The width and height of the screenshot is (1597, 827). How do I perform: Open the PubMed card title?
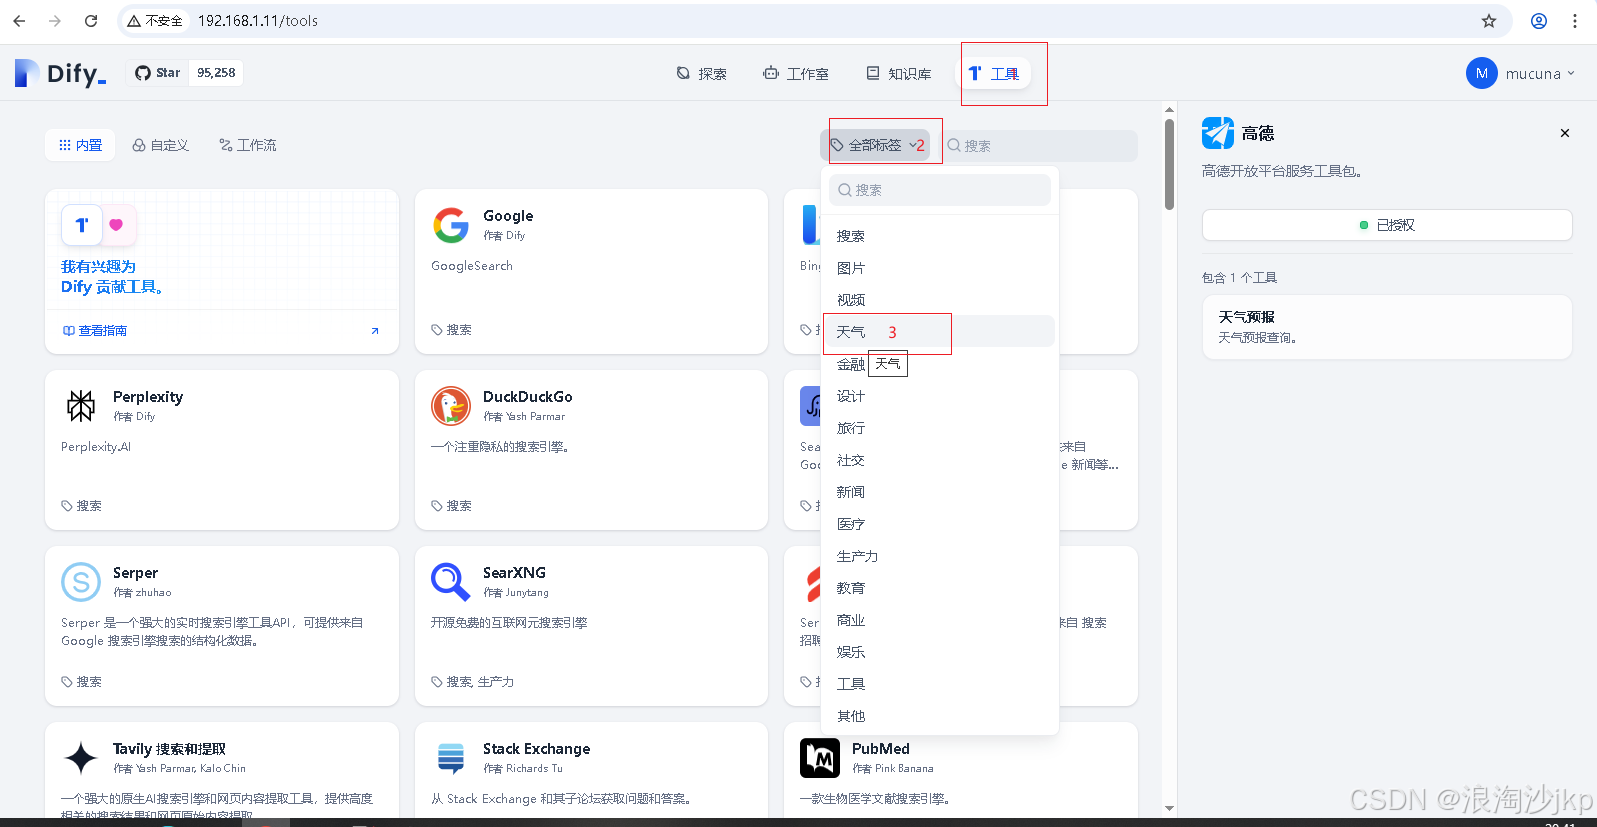point(881,749)
